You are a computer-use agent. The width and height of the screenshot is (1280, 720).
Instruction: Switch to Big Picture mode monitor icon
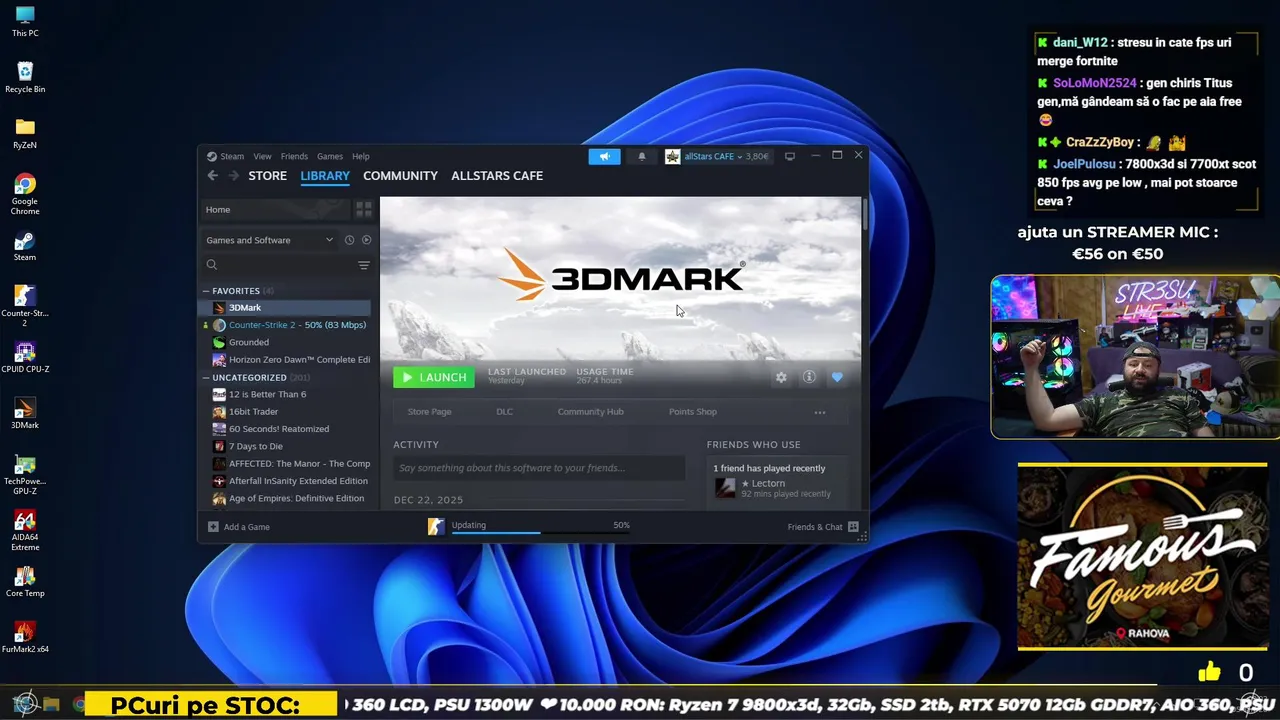[x=789, y=156]
